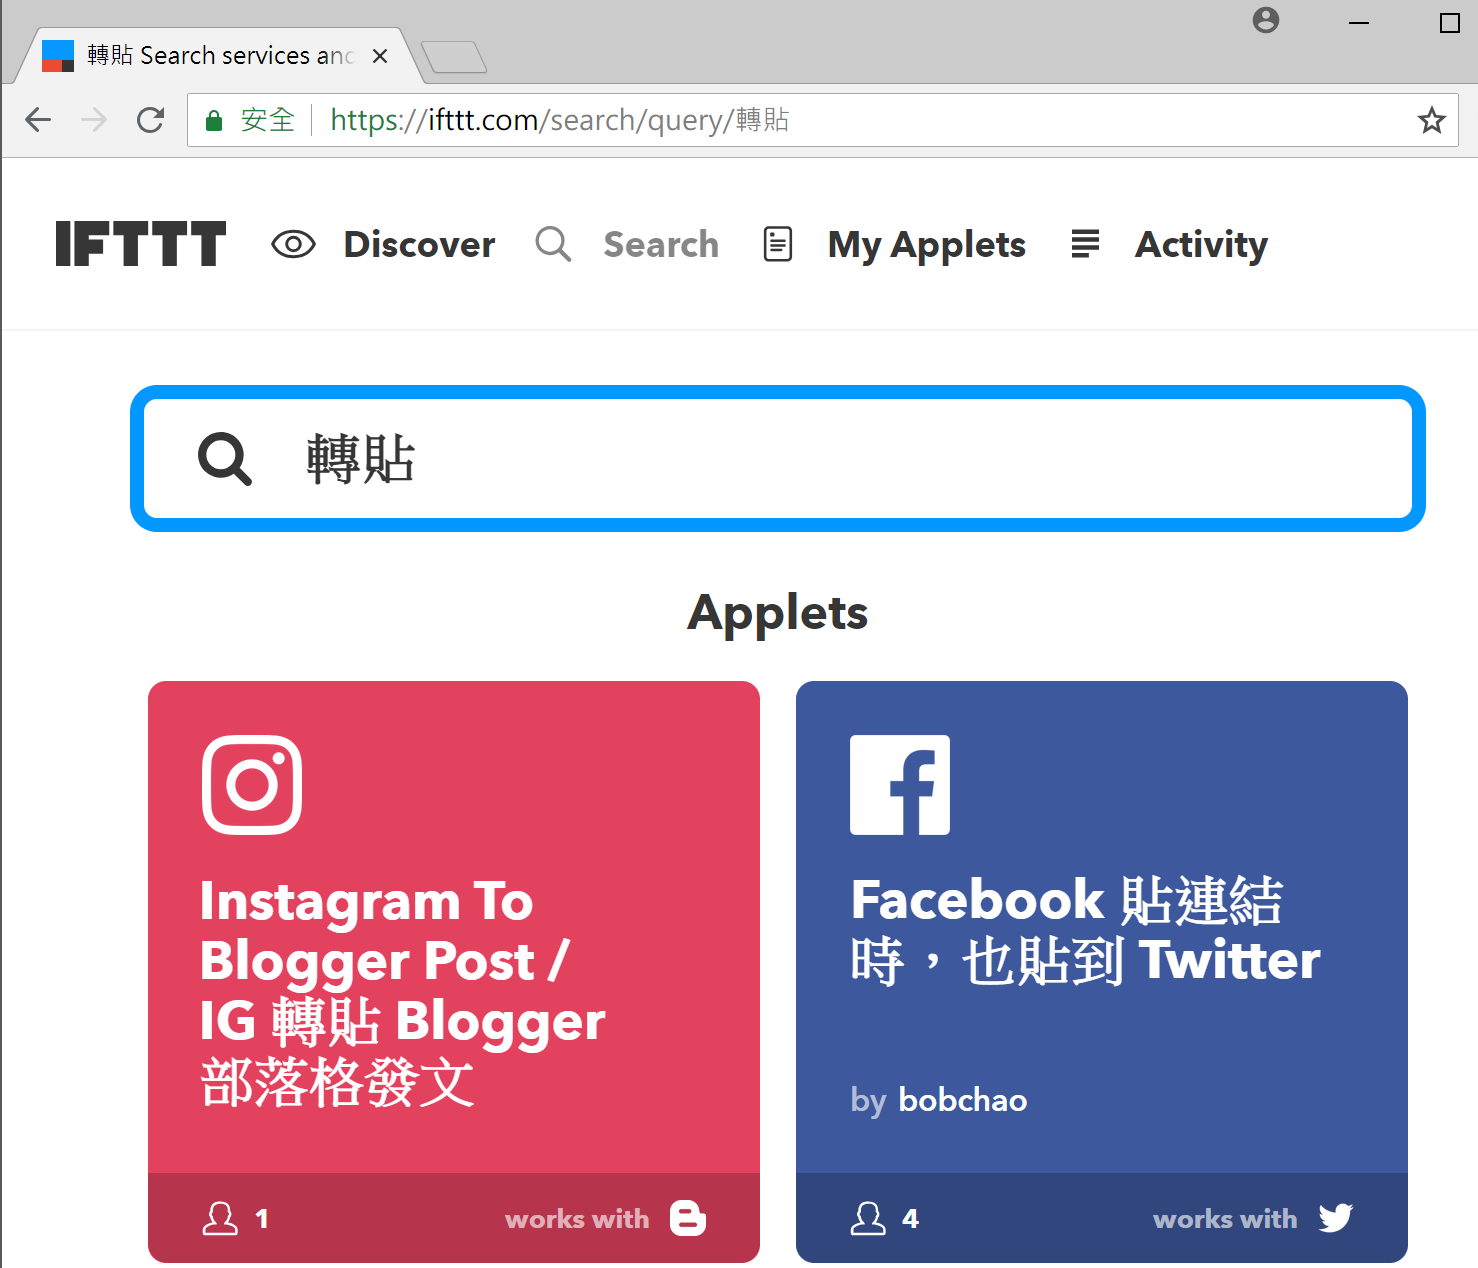Open the Discover page
Screen dimensions: 1478x1268
tap(419, 244)
